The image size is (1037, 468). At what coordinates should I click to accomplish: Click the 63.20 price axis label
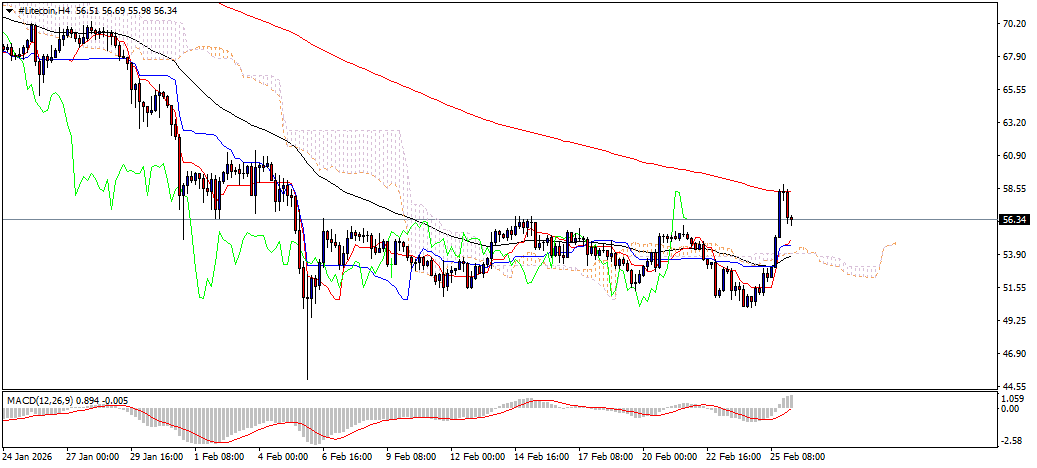click(1014, 123)
